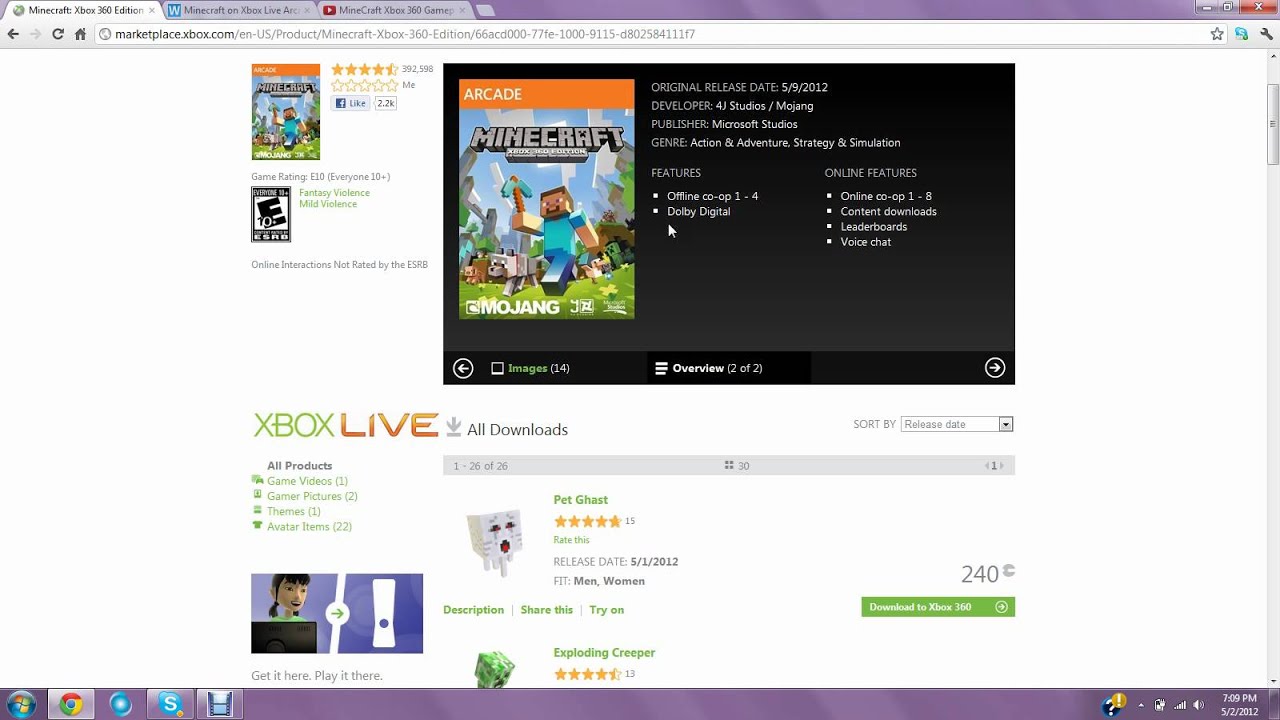Click page vertical scrollbar thumb
Image resolution: width=1280 pixels, height=720 pixels.
coord(1273,125)
